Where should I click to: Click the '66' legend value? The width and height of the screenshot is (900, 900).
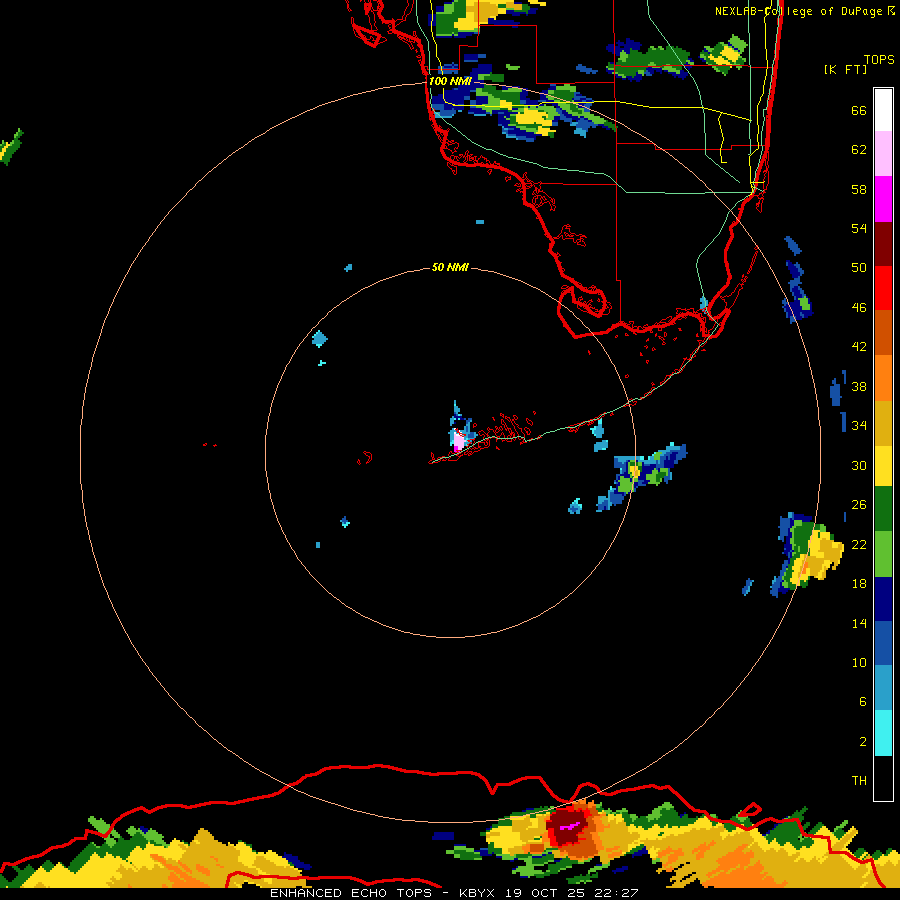(x=859, y=110)
